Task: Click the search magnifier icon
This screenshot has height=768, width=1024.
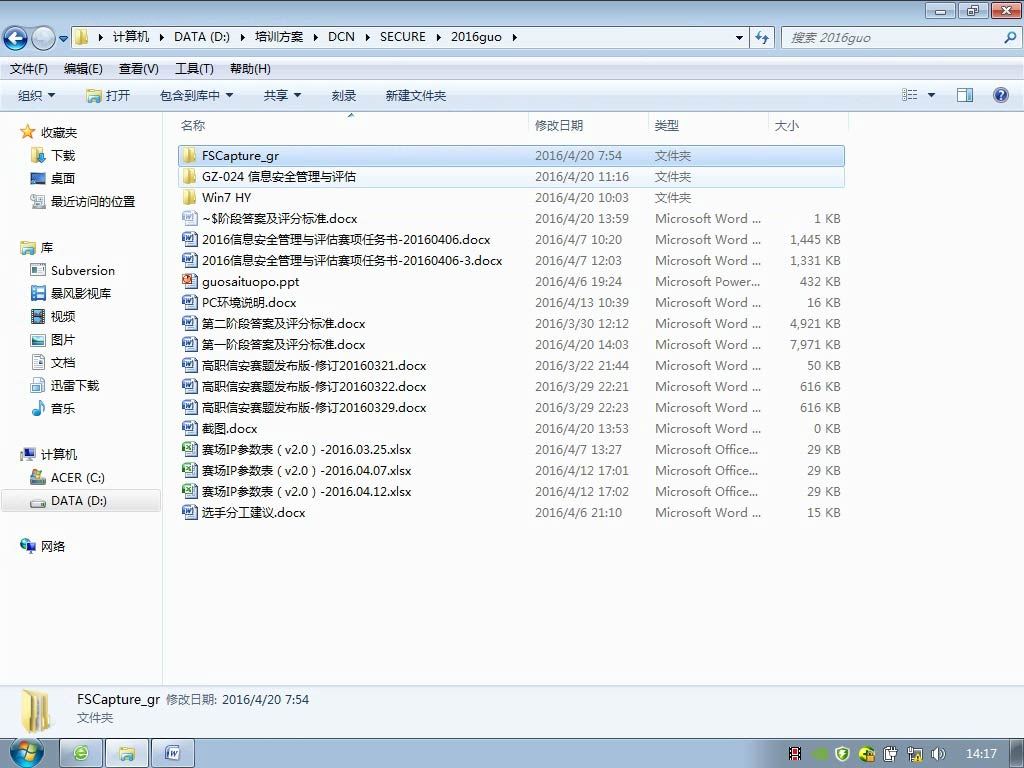Action: [1010, 37]
